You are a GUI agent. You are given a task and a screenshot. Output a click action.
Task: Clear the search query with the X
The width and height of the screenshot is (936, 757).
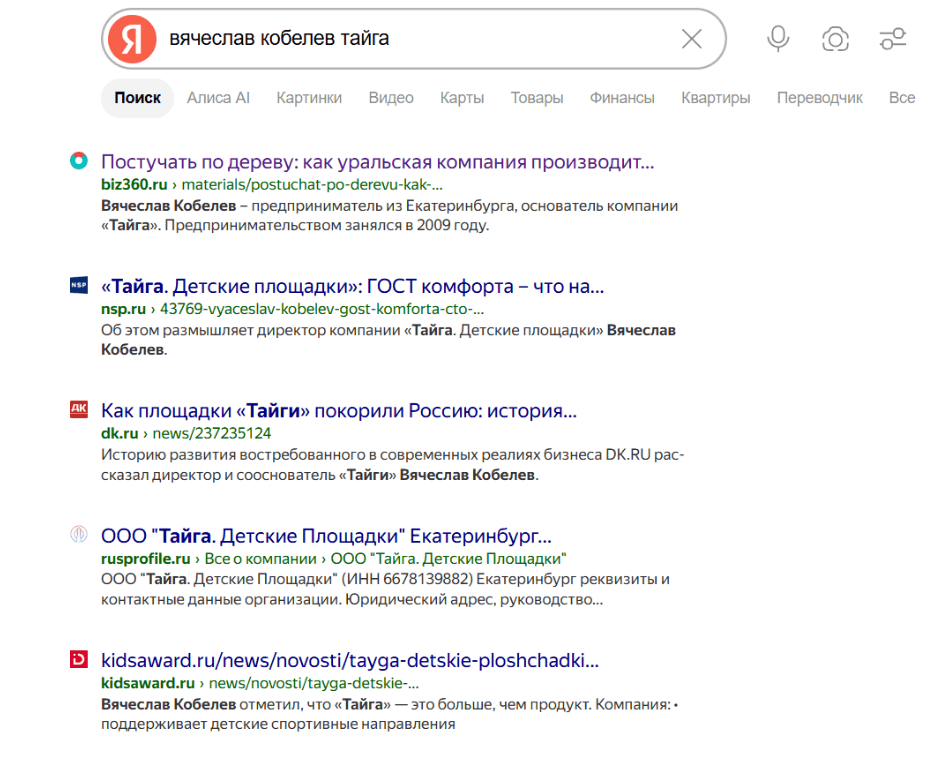coord(691,39)
